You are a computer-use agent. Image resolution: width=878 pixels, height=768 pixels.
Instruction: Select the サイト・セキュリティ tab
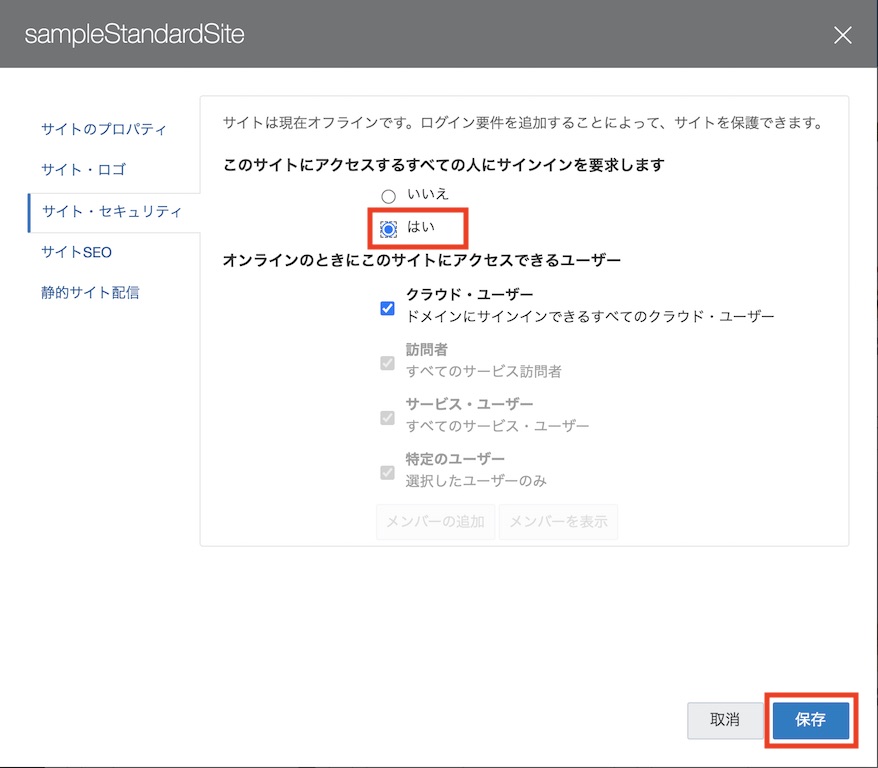click(x=112, y=211)
